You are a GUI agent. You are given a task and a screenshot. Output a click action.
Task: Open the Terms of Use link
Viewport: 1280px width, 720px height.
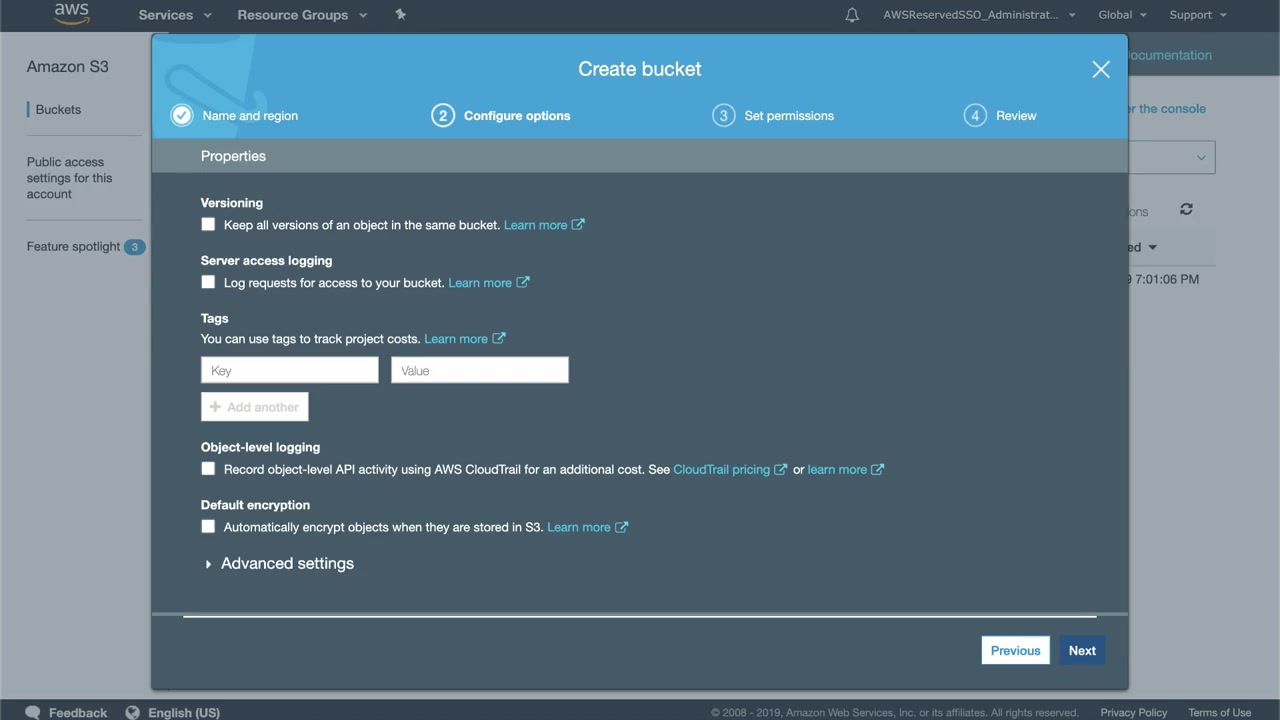(1220, 713)
